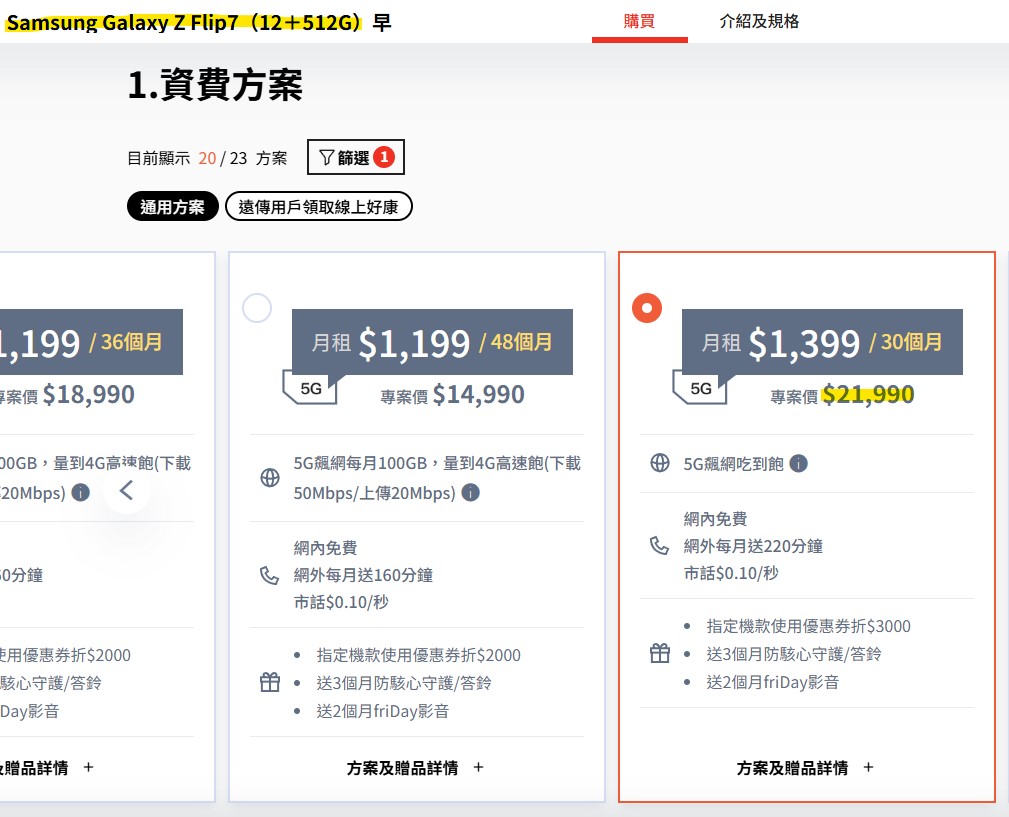Screen dimensions: 1009x817
Task: Click 送3個月防駭心守護/答鈴 in 30個月 plan
Action: click(x=793, y=654)
